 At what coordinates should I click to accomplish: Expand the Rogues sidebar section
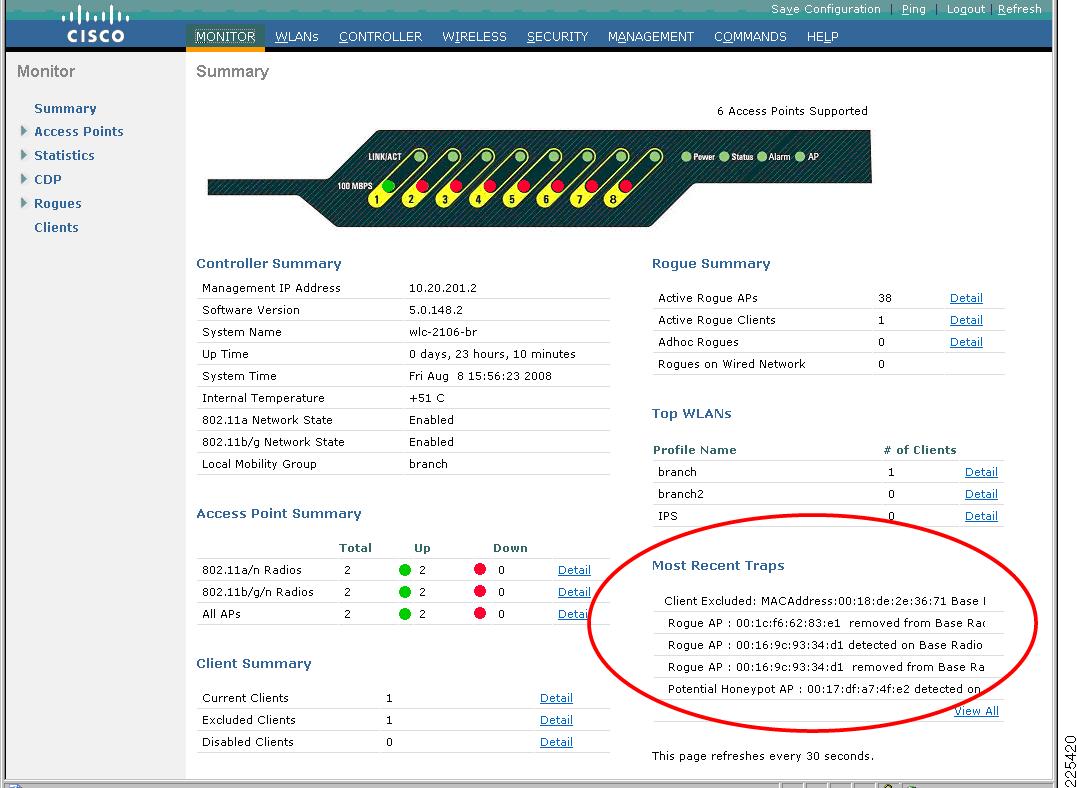[x=24, y=203]
